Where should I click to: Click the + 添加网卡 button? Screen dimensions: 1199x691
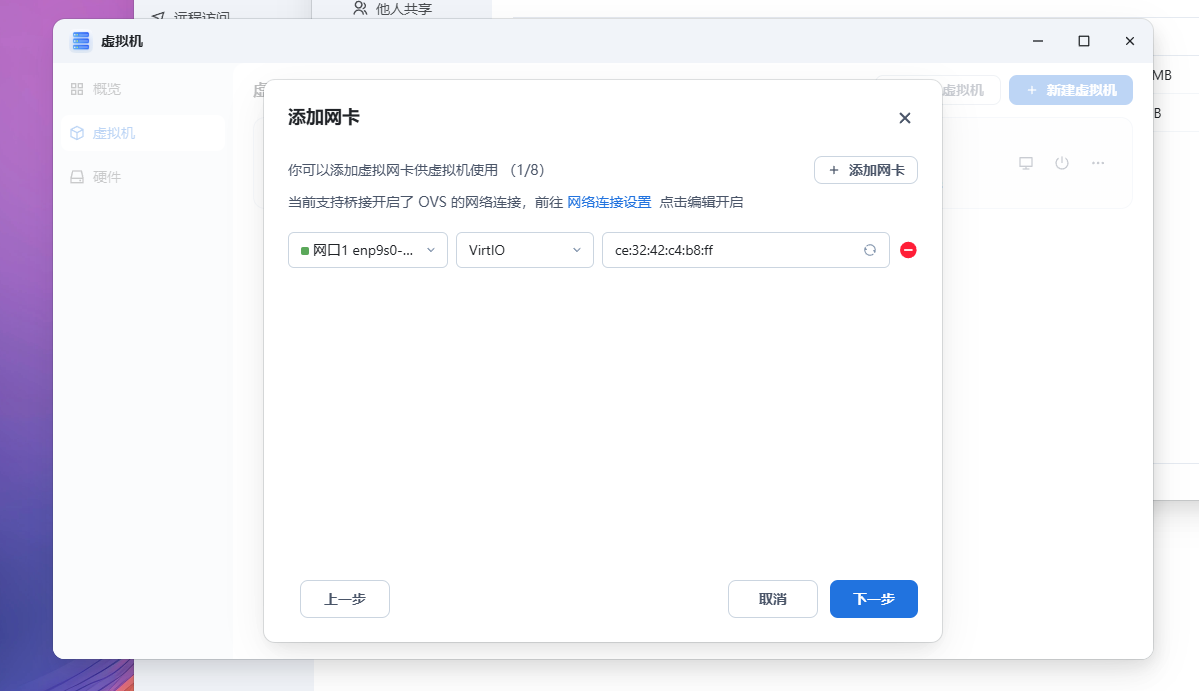point(865,170)
